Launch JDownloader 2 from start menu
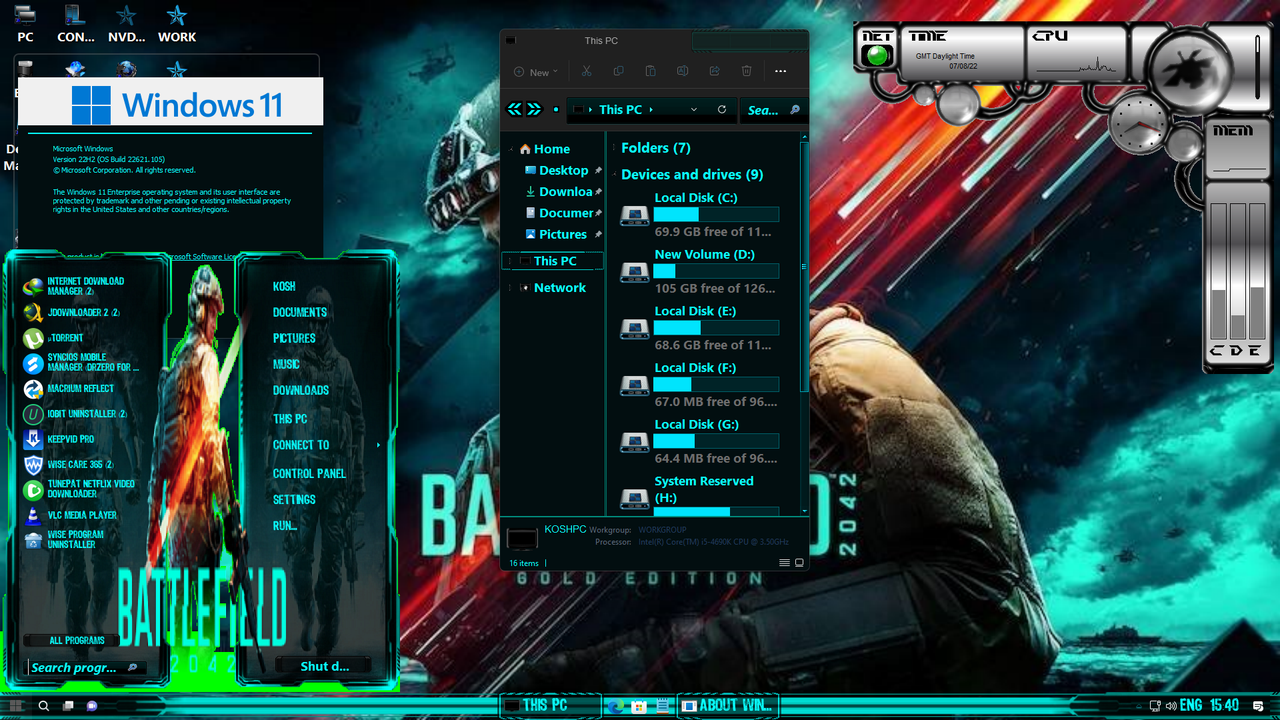Image resolution: width=1280 pixels, height=720 pixels. pyautogui.click(x=71, y=312)
